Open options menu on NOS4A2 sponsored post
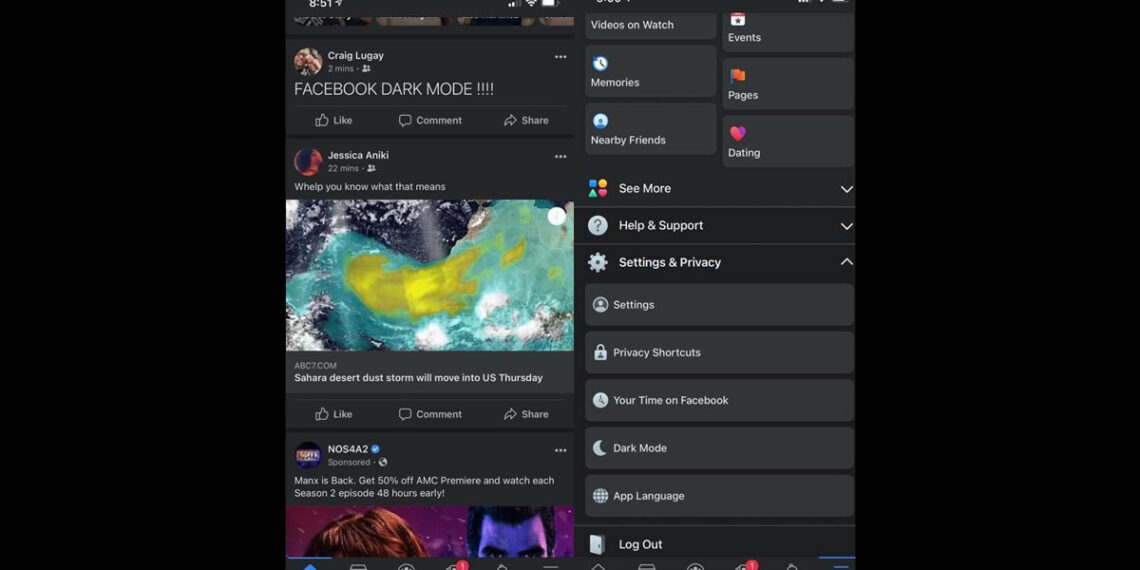Viewport: 1140px width, 570px height. tap(560, 451)
